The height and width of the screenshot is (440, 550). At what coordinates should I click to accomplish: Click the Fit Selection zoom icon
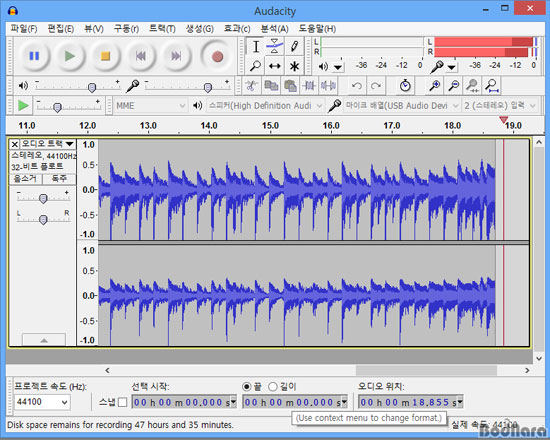472,86
